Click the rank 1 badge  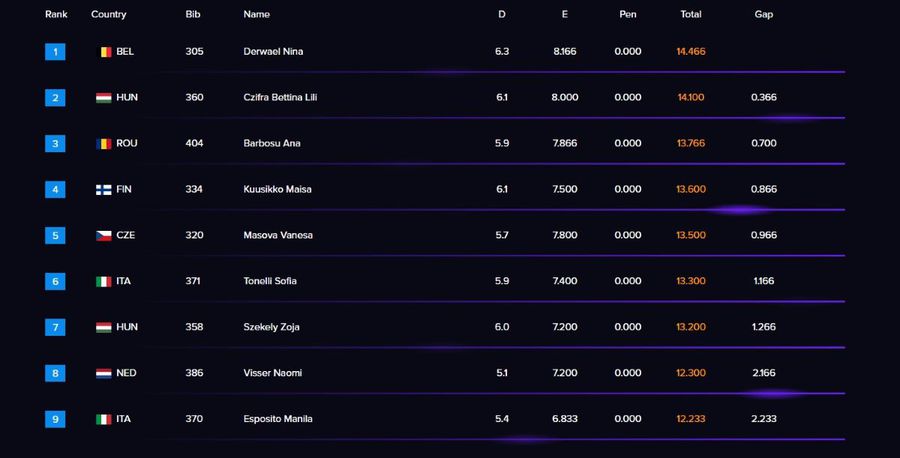coord(55,51)
